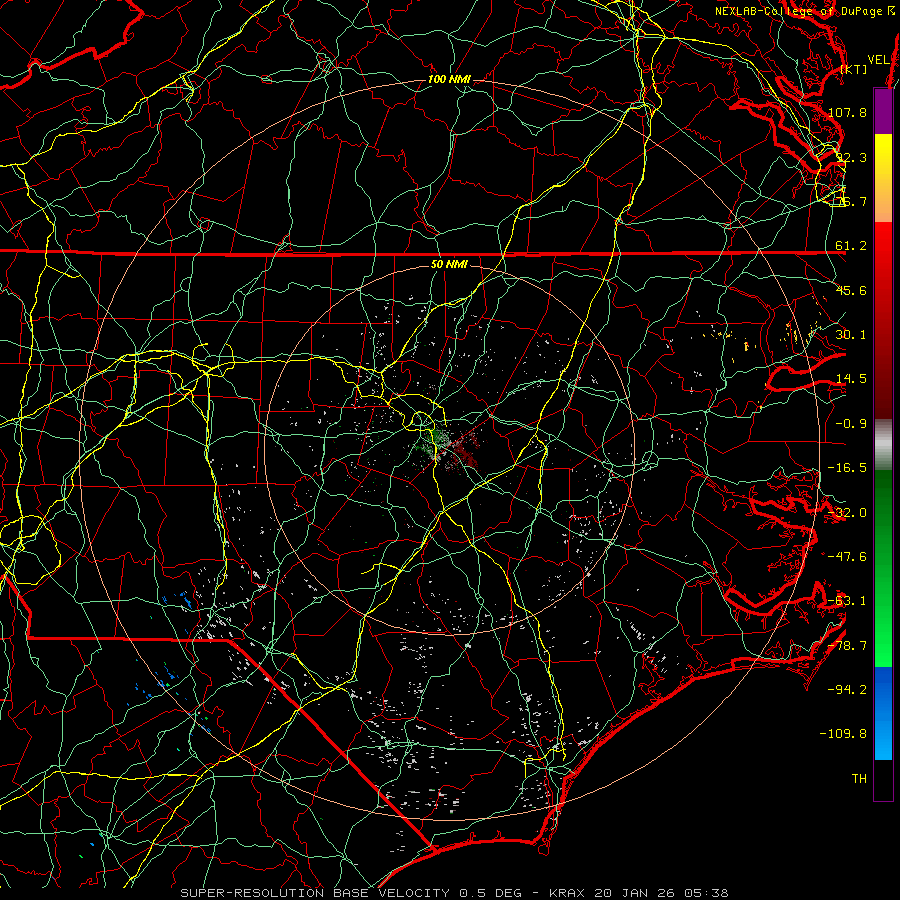Click the TH label on the legend
Viewport: 900px width, 900px height.
pos(859,779)
